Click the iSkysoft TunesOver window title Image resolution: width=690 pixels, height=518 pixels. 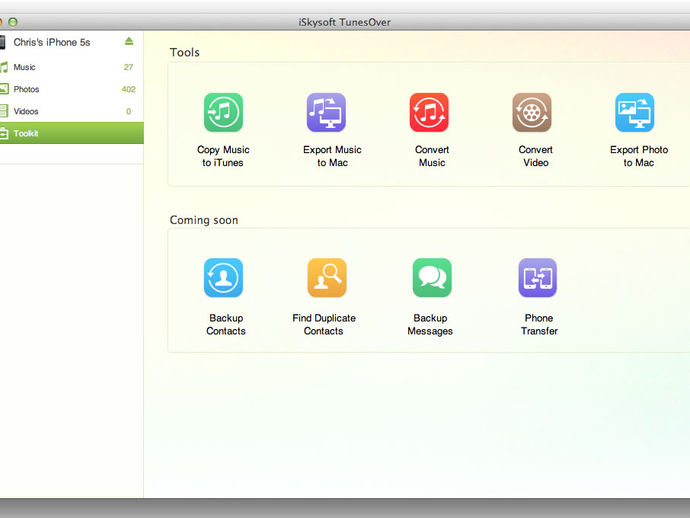coord(345,22)
